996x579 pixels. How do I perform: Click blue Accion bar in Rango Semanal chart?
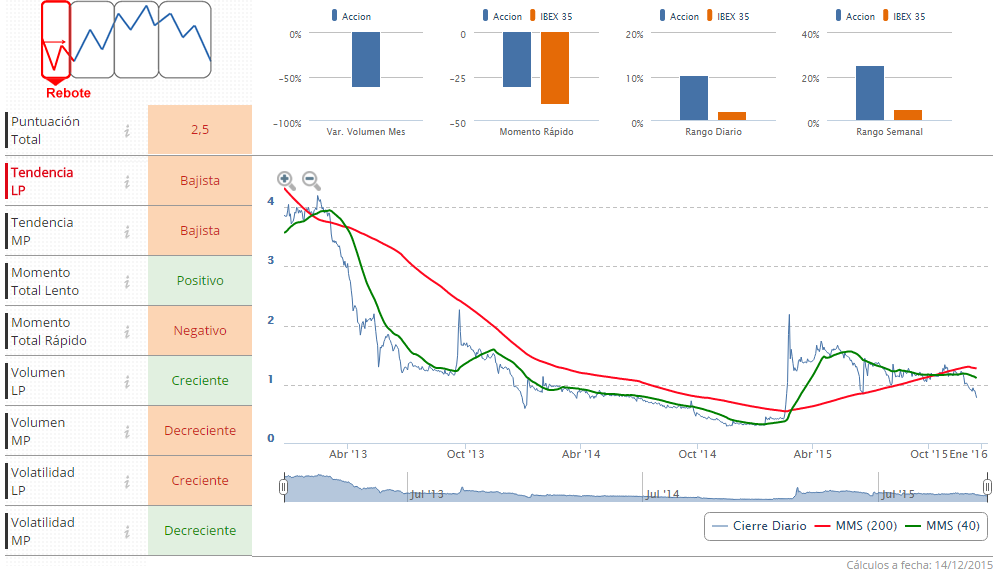870,93
